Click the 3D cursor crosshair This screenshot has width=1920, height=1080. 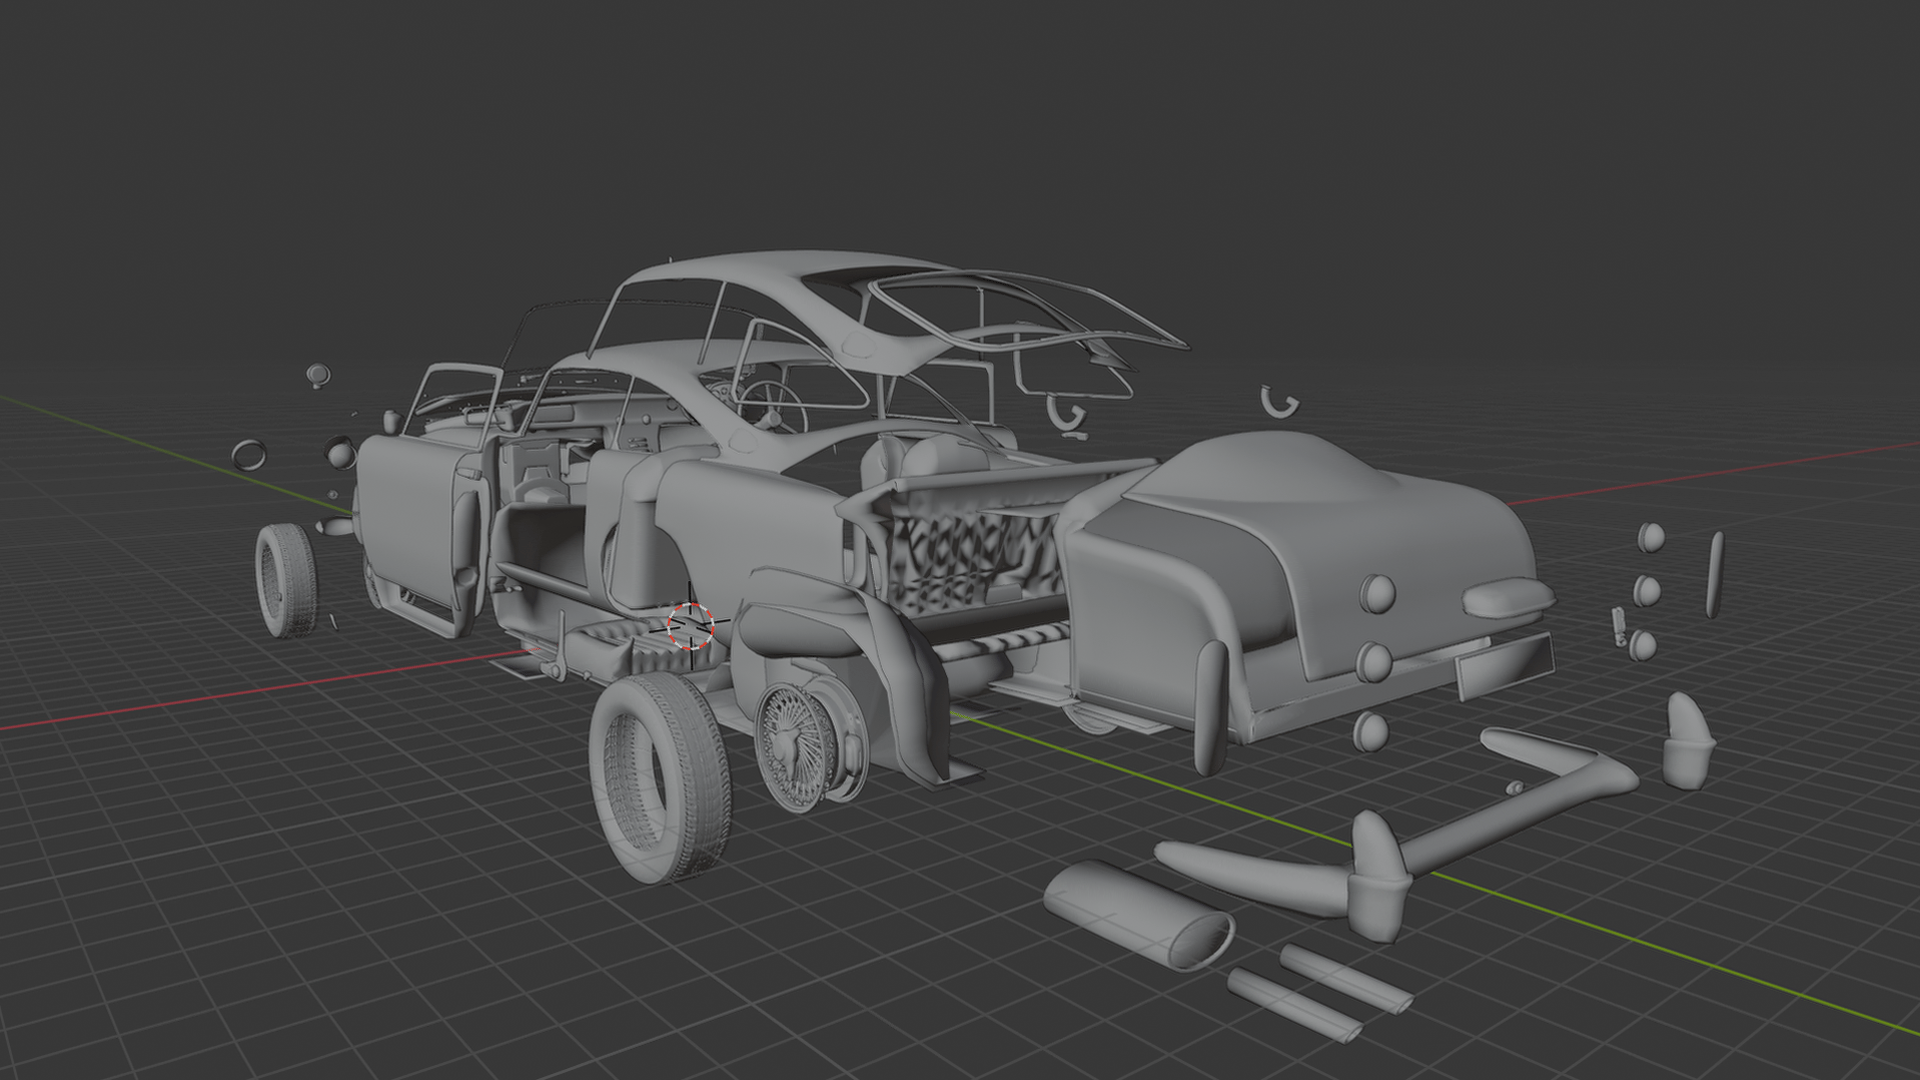coord(691,625)
